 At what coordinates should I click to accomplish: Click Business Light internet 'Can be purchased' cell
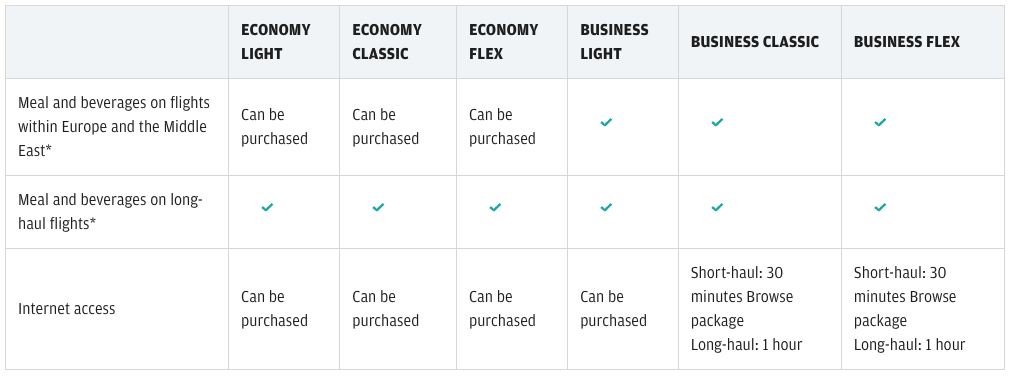[x=613, y=309]
